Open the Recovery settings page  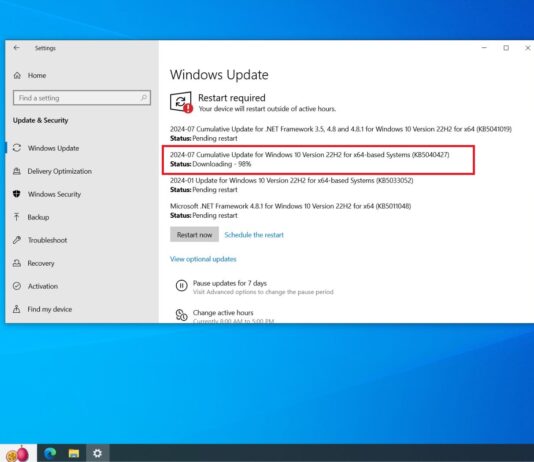(x=41, y=263)
